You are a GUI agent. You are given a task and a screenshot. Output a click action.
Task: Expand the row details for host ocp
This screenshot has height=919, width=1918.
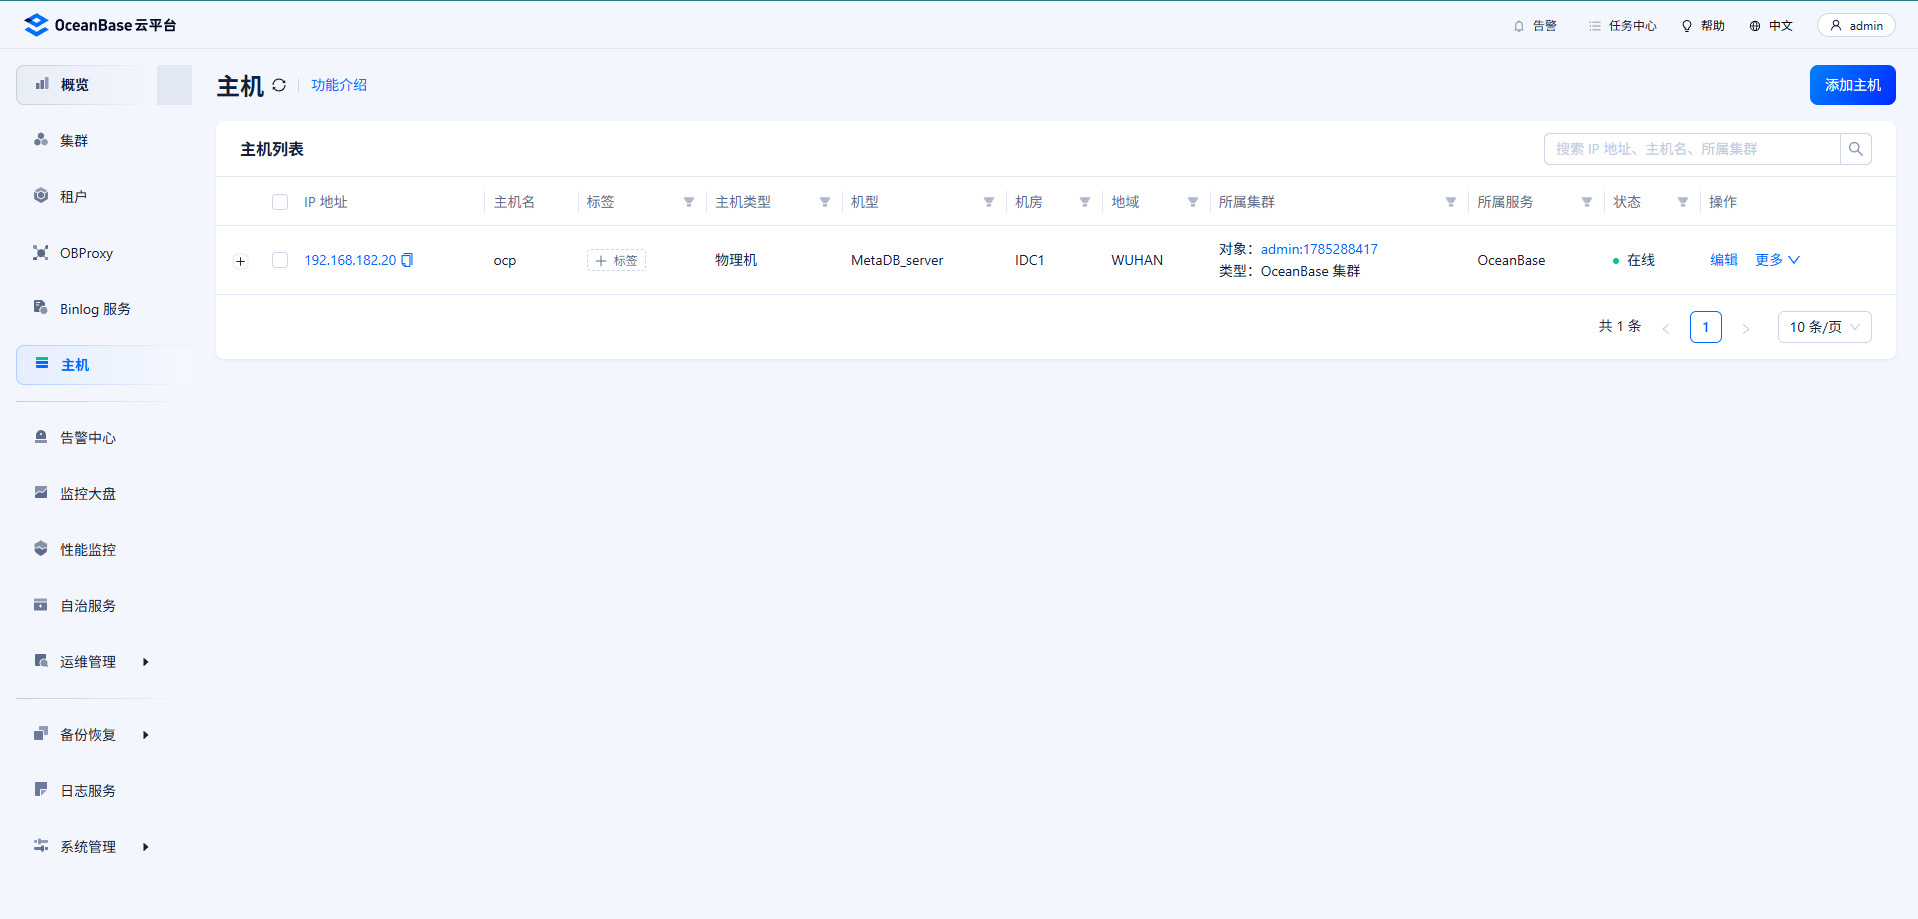pyautogui.click(x=240, y=261)
